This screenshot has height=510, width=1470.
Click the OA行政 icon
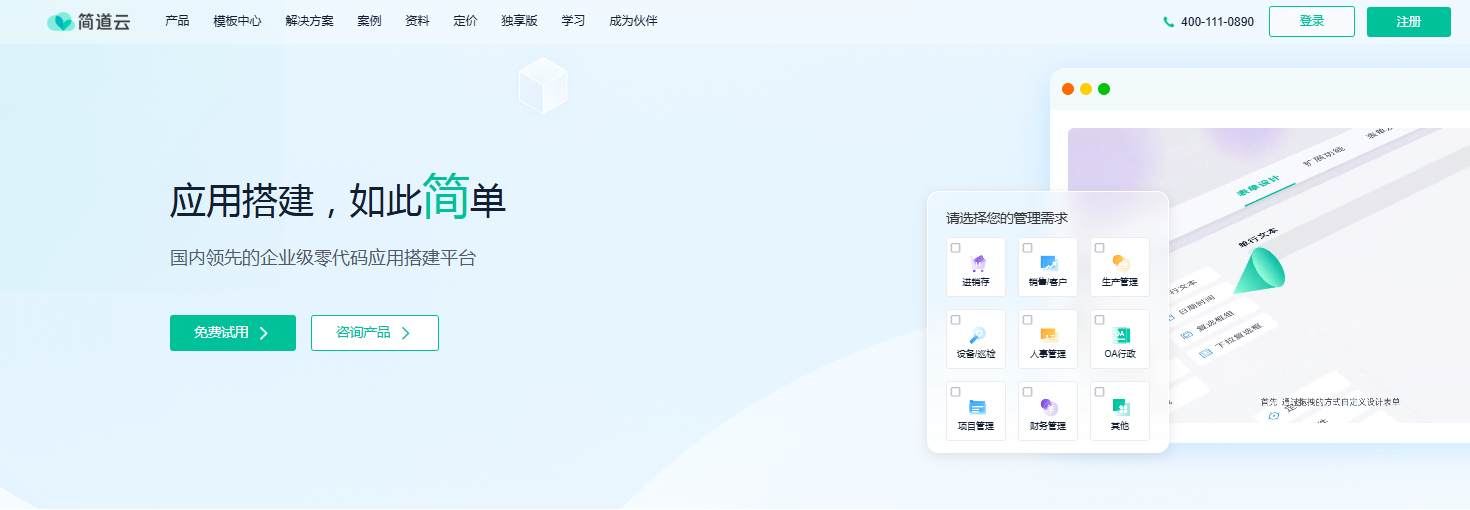1121,335
